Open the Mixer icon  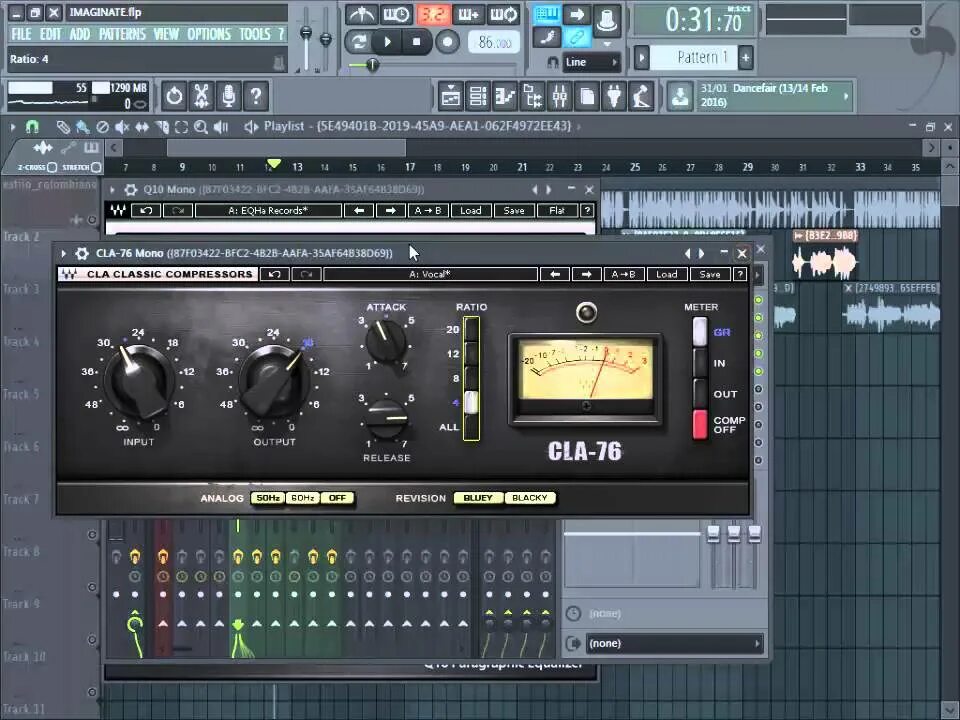pyautogui.click(x=560, y=96)
